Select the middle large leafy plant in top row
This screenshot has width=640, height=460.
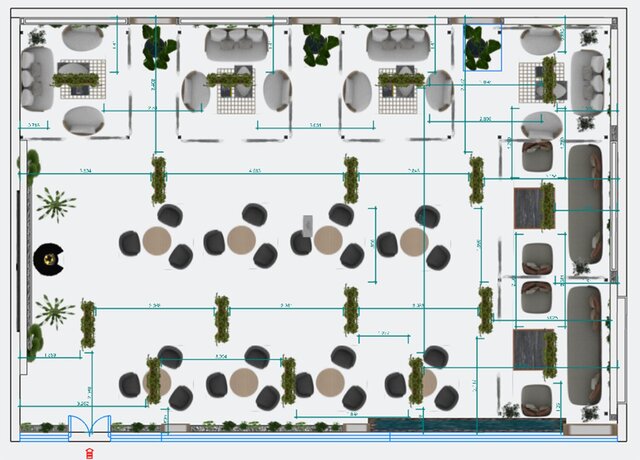pos(320,45)
